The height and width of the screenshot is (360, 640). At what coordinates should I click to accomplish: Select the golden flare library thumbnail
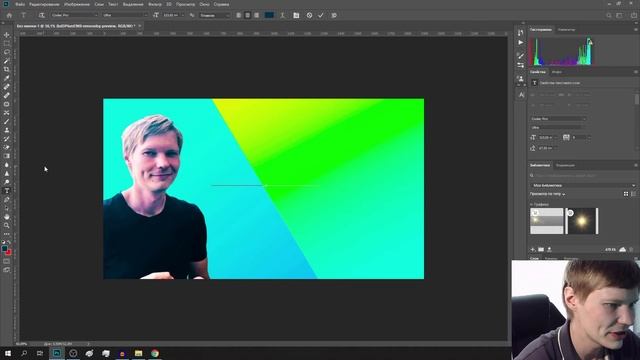582,221
